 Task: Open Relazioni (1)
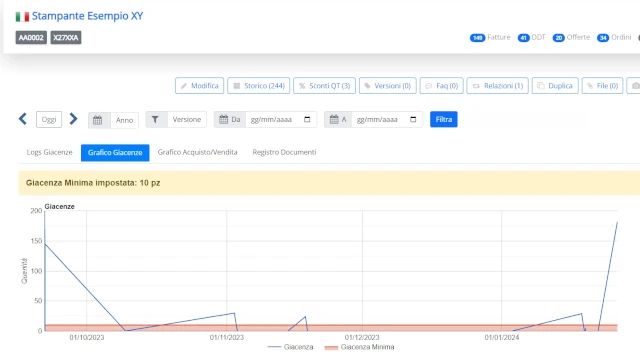pos(498,86)
